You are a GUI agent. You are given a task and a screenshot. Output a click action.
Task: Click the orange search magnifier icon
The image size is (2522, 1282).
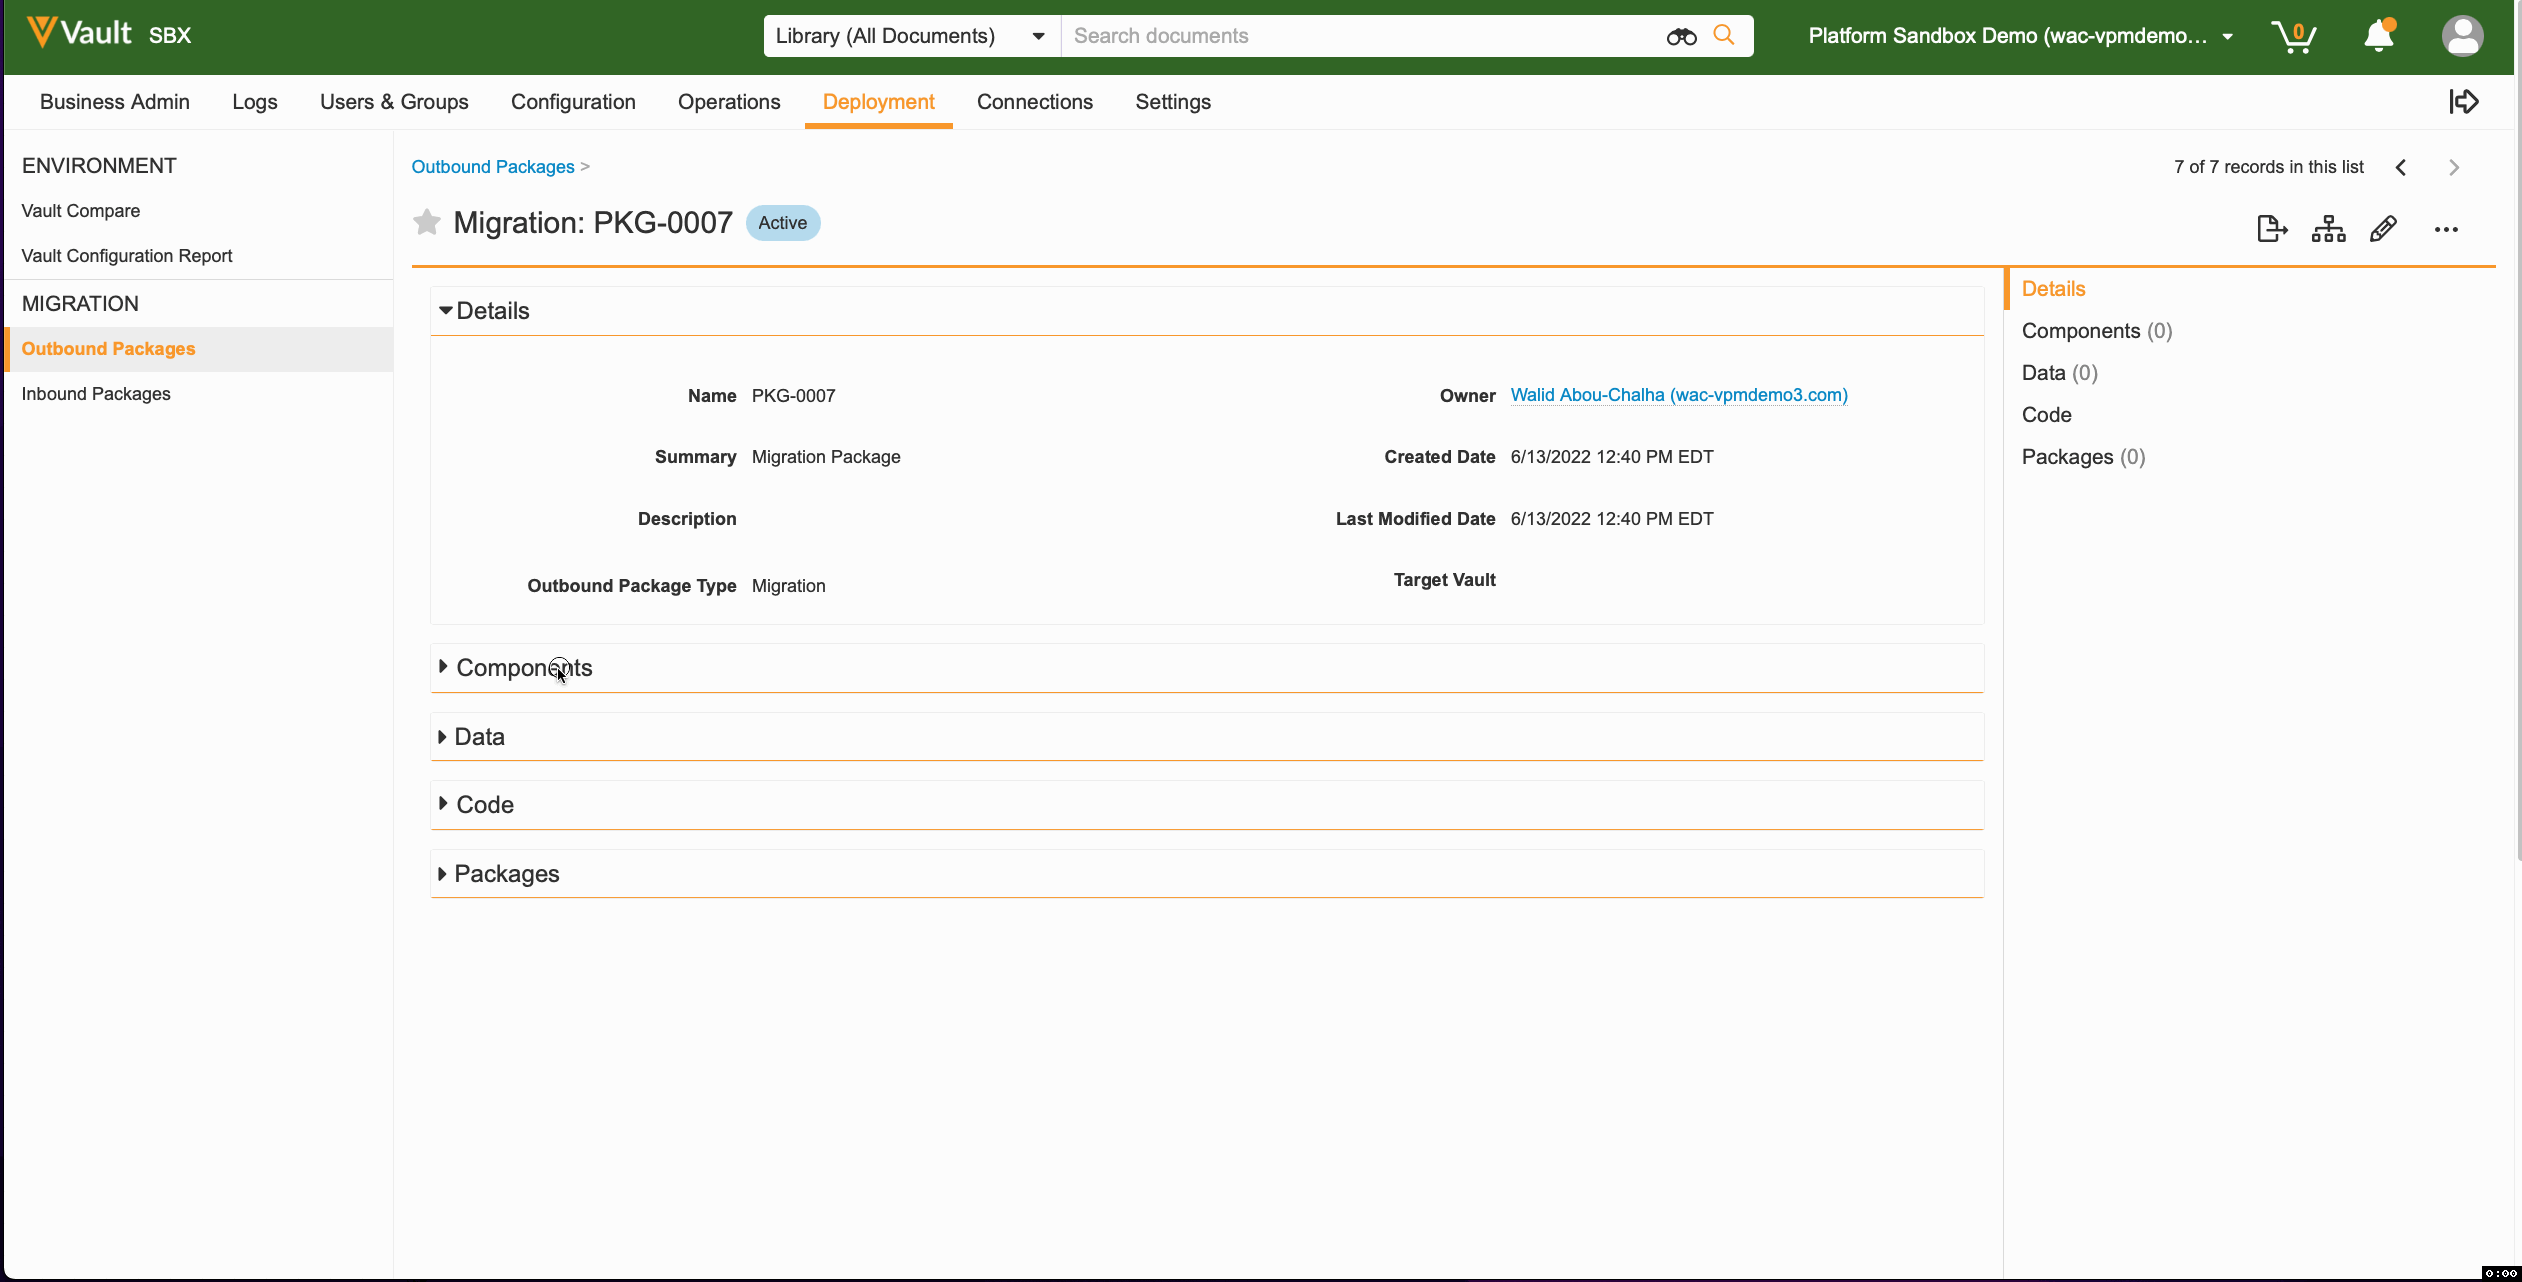click(1724, 35)
